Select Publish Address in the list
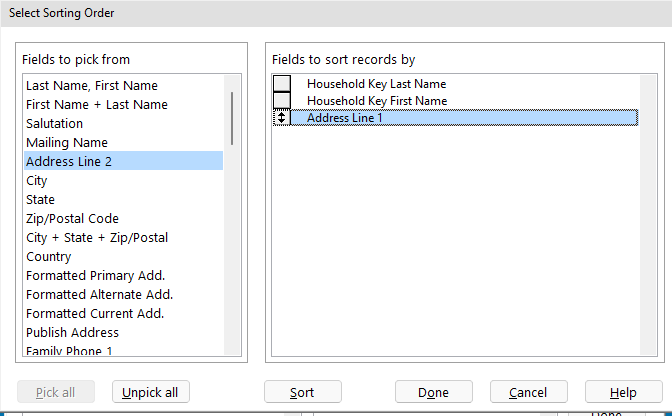 tap(72, 333)
